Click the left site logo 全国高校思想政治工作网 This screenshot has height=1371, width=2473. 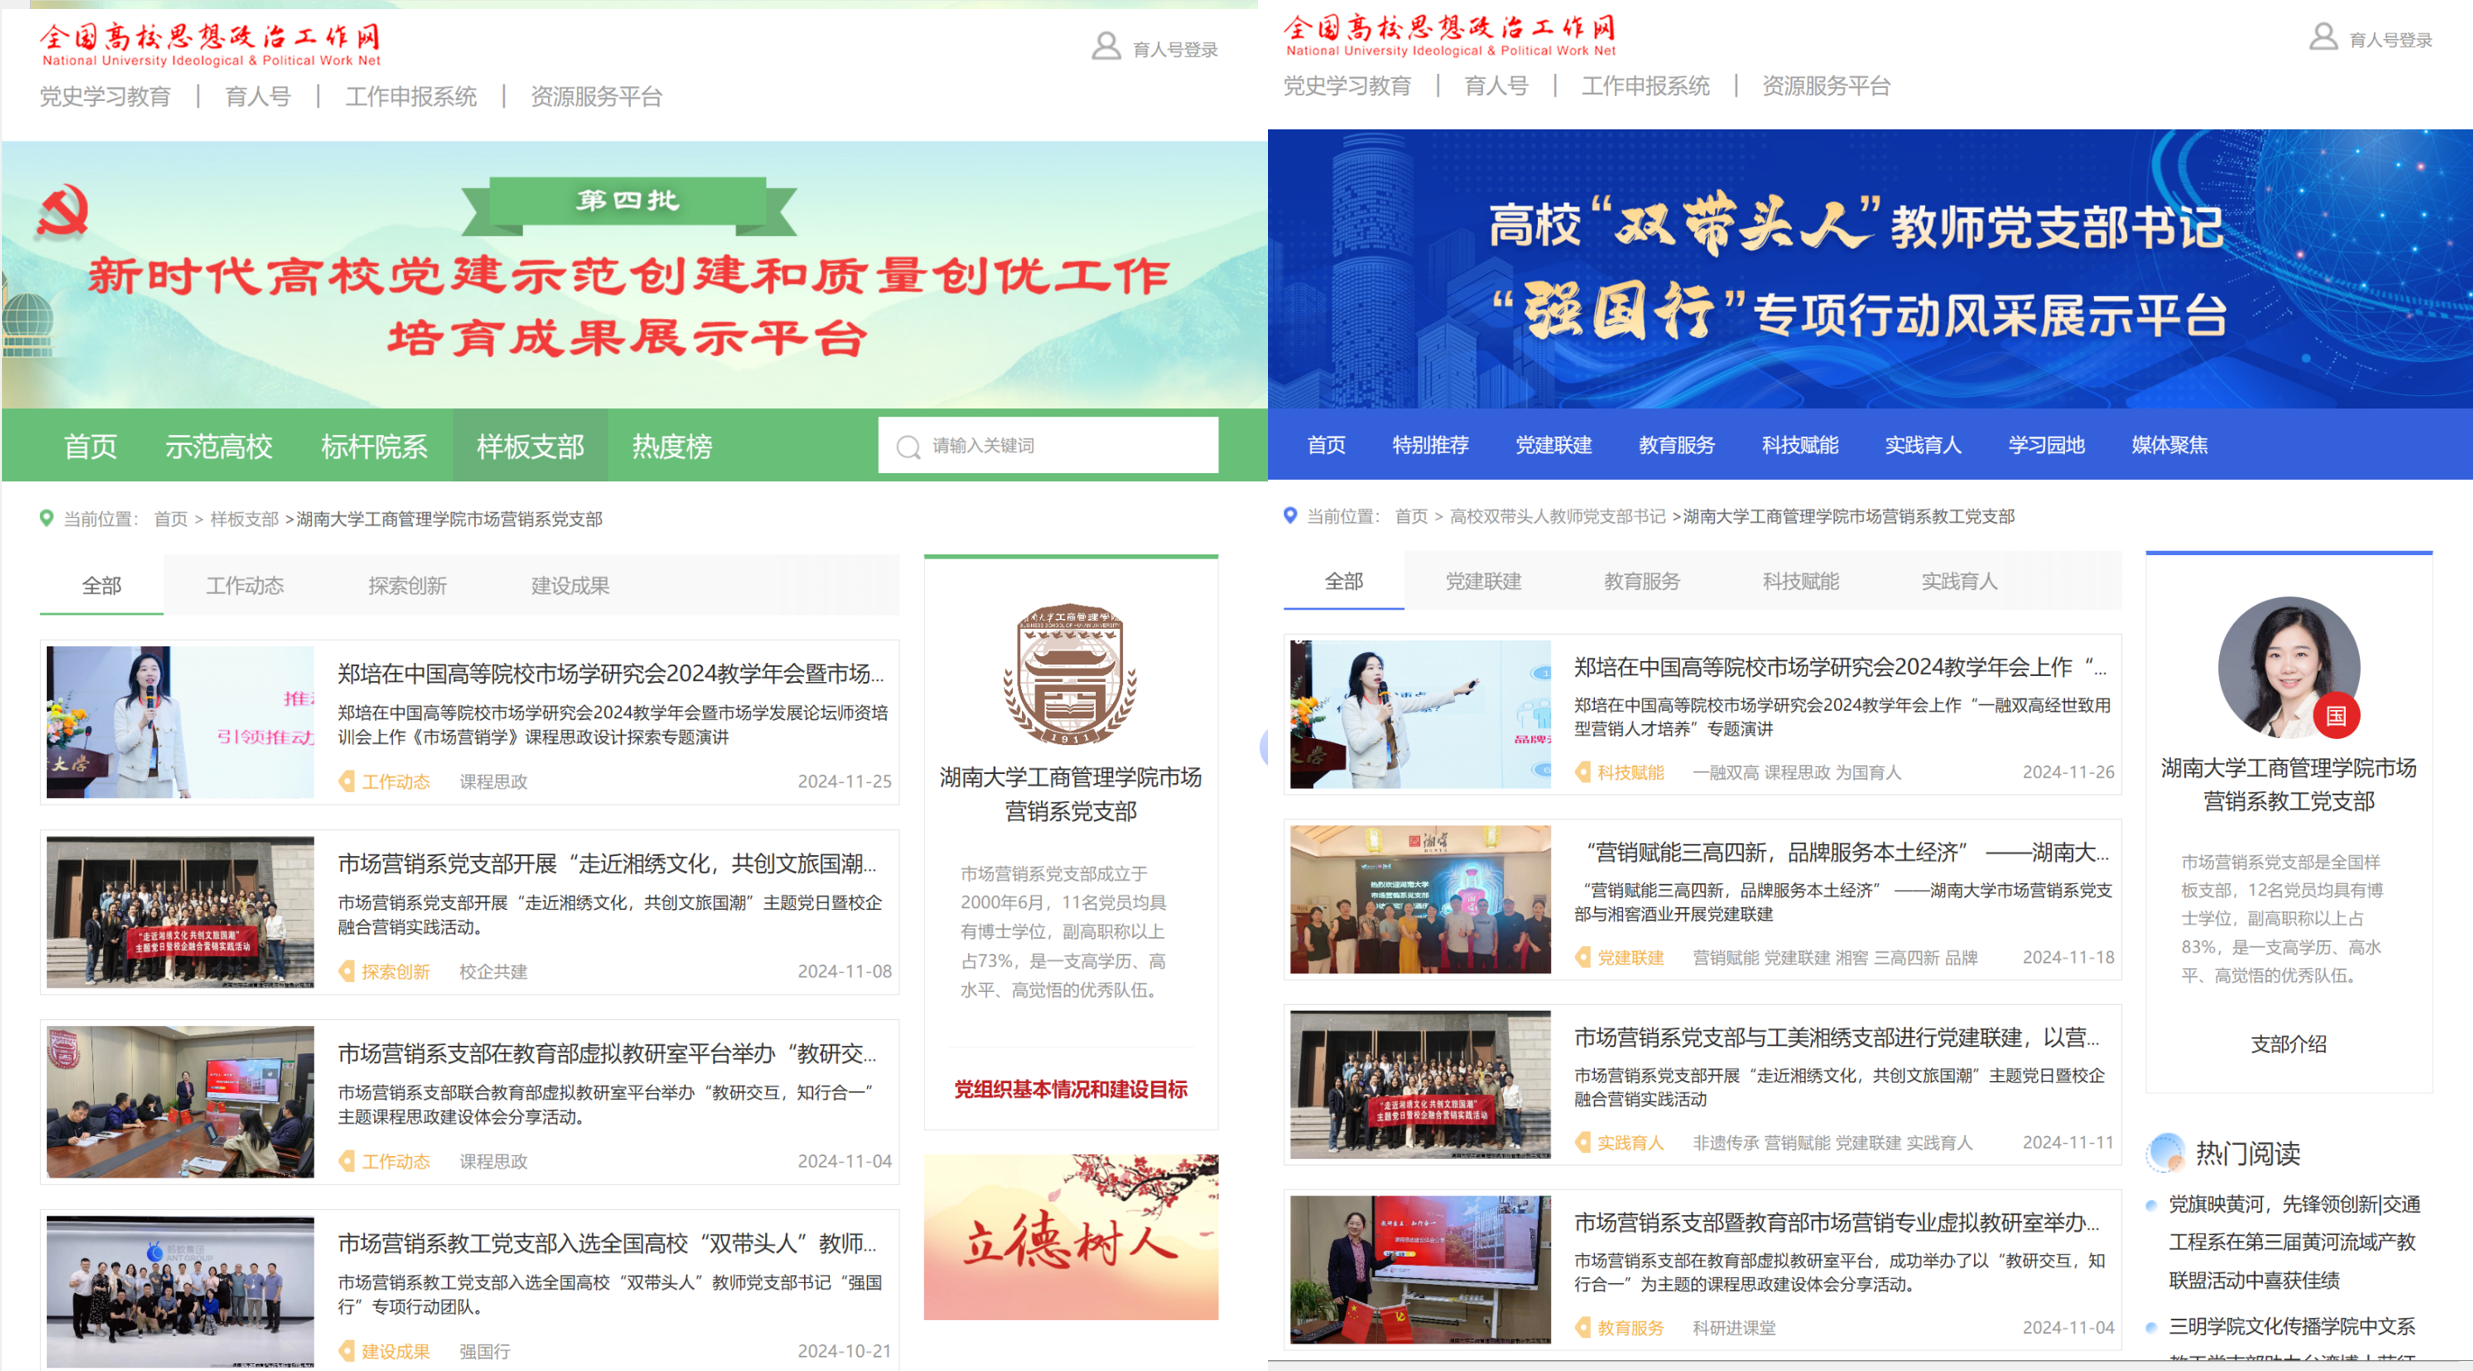tap(211, 45)
